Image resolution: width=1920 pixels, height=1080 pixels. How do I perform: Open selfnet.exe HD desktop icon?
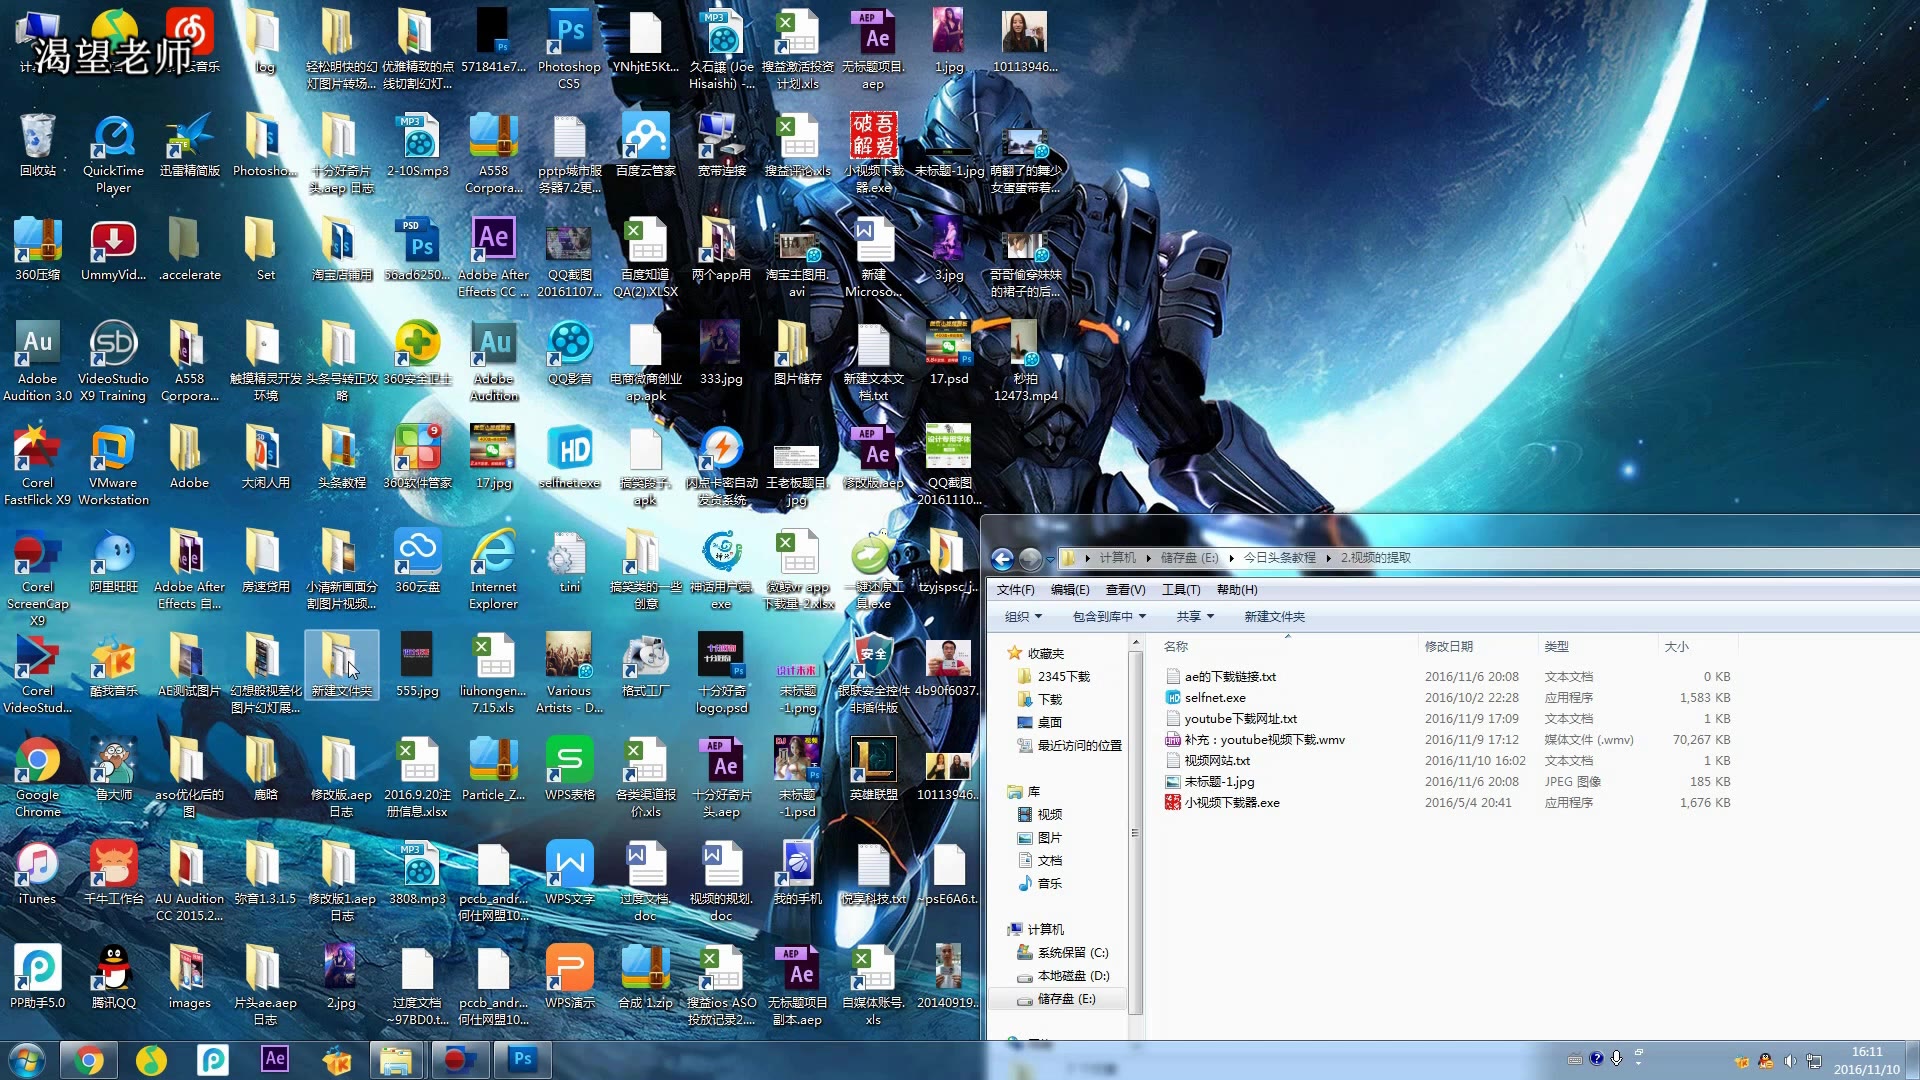click(x=569, y=457)
